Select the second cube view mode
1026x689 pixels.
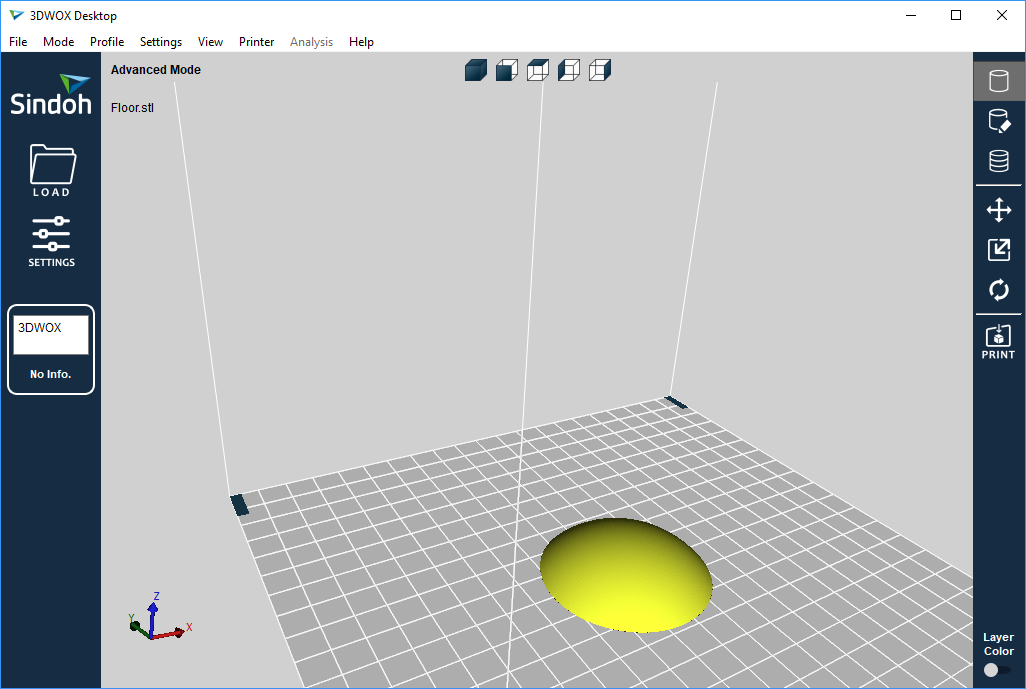click(506, 70)
